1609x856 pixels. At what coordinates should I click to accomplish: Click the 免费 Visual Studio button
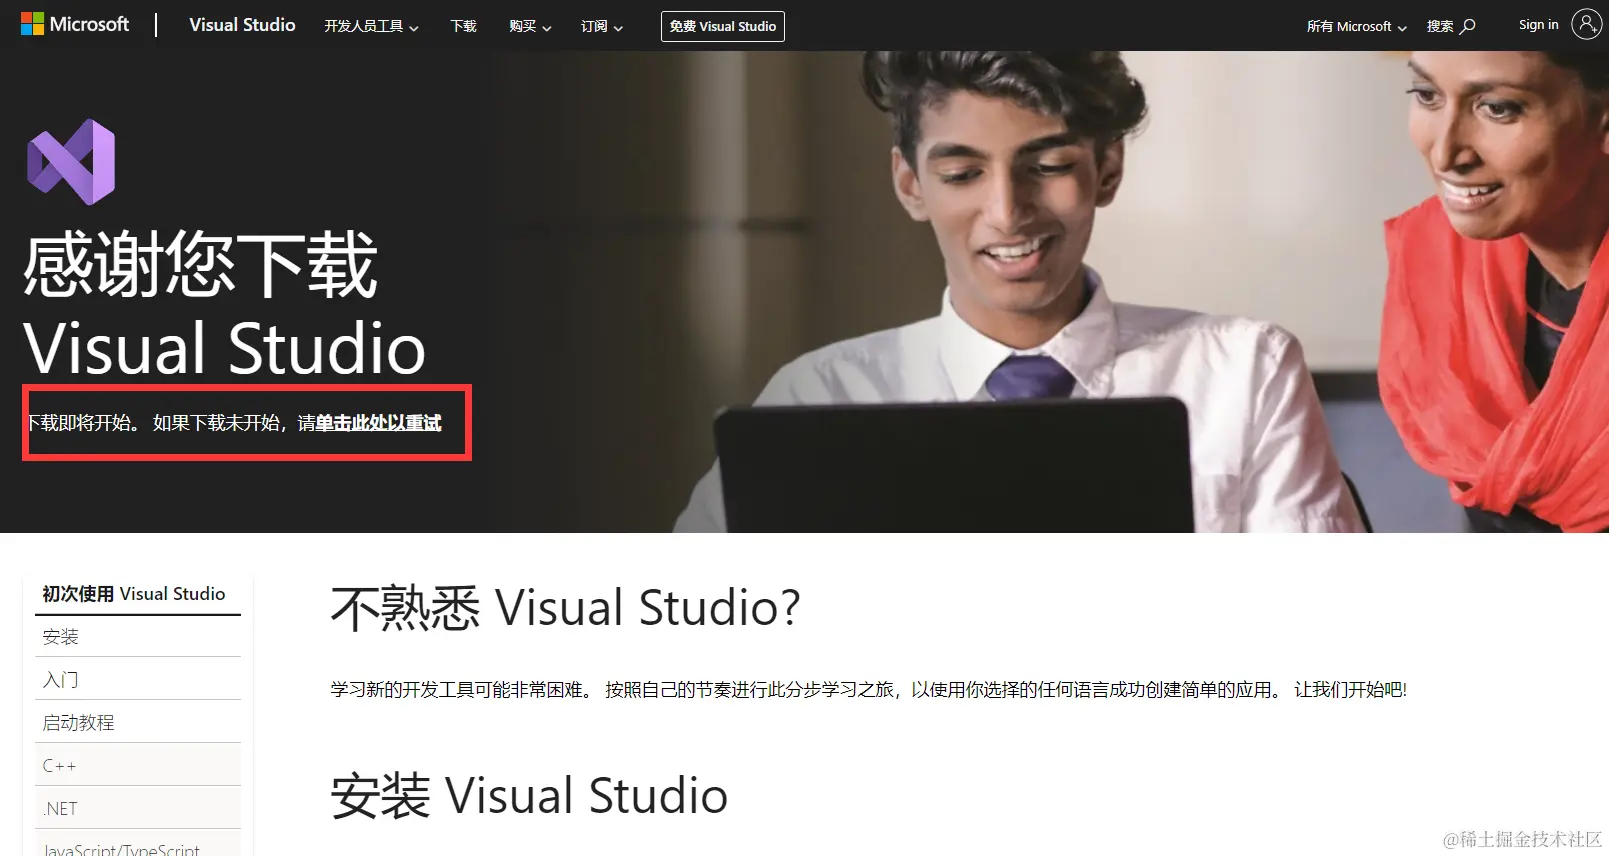click(723, 26)
